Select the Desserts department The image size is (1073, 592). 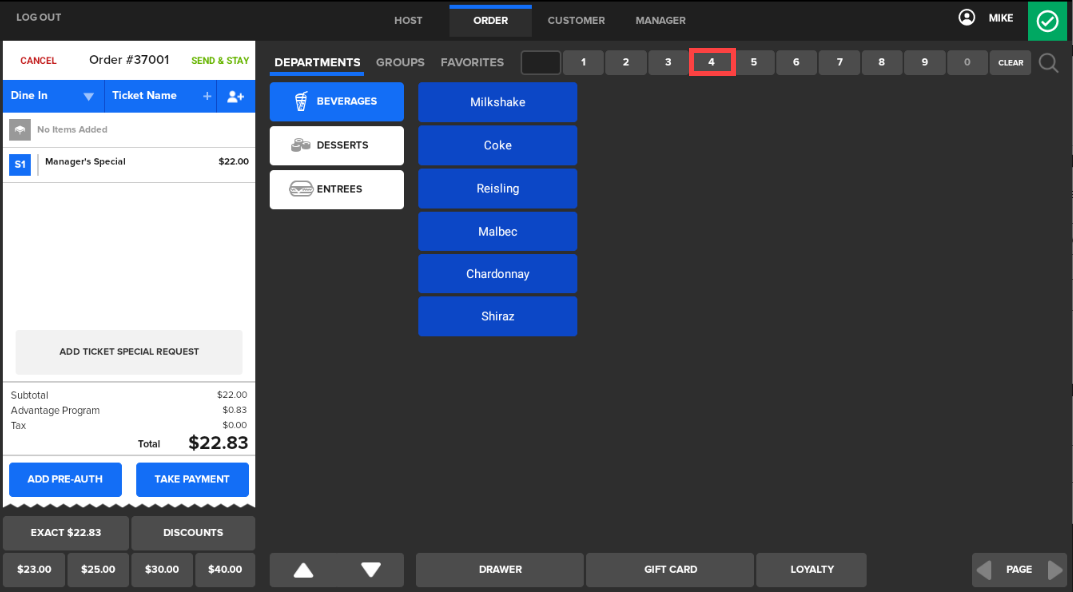(x=336, y=146)
